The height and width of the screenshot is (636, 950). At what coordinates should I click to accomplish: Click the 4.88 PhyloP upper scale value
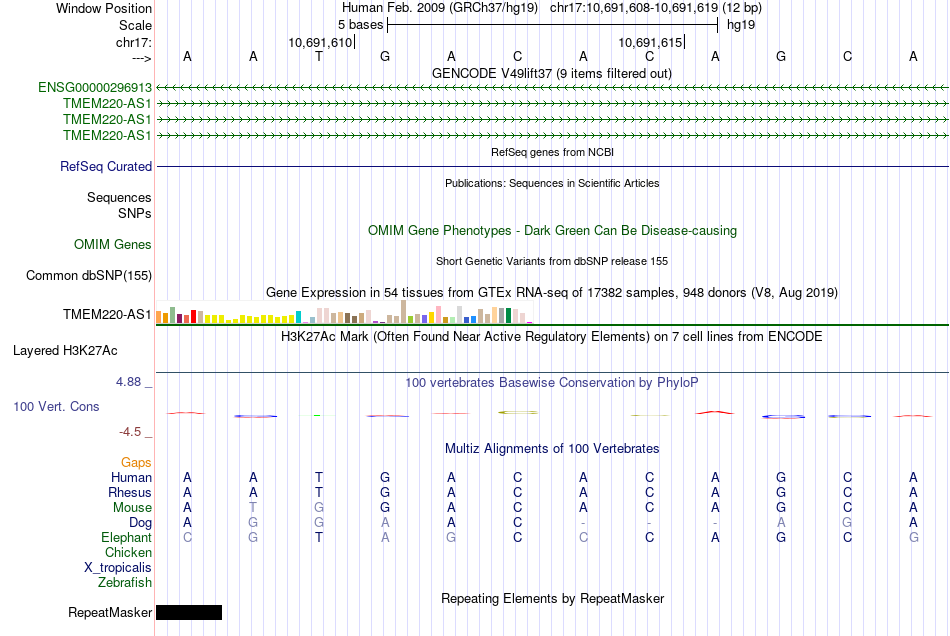[128, 382]
